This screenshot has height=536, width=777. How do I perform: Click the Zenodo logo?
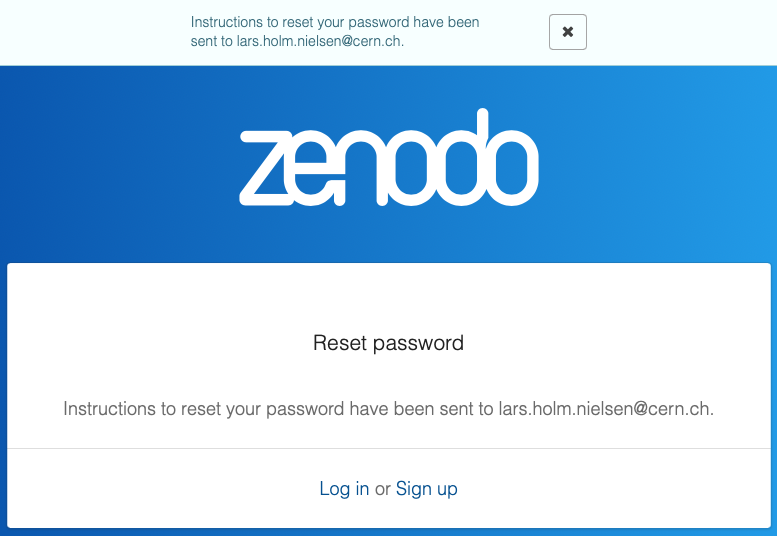point(389,158)
